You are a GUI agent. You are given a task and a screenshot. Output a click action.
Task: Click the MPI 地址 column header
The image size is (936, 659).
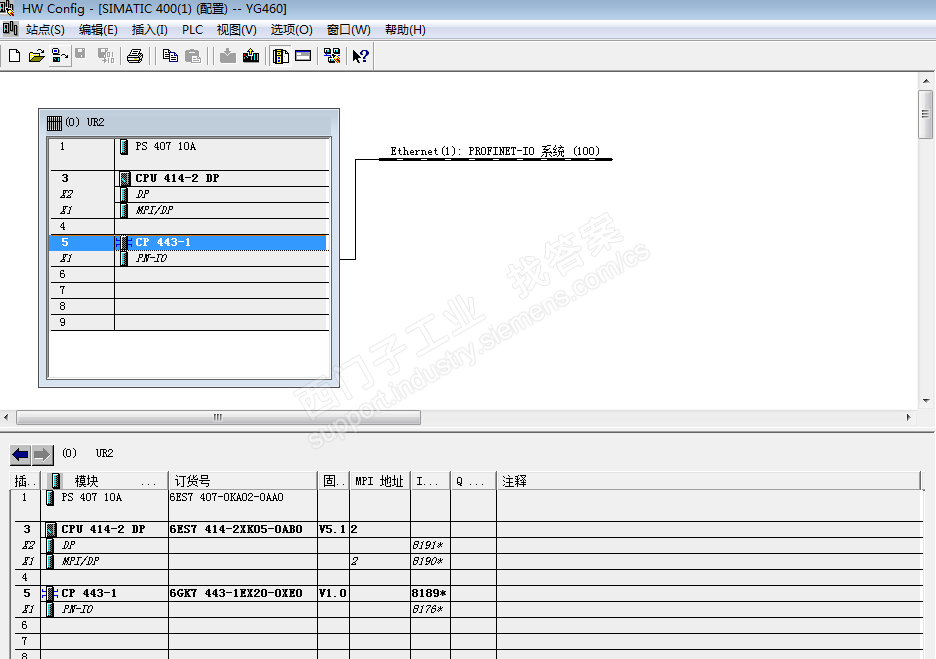[x=380, y=481]
